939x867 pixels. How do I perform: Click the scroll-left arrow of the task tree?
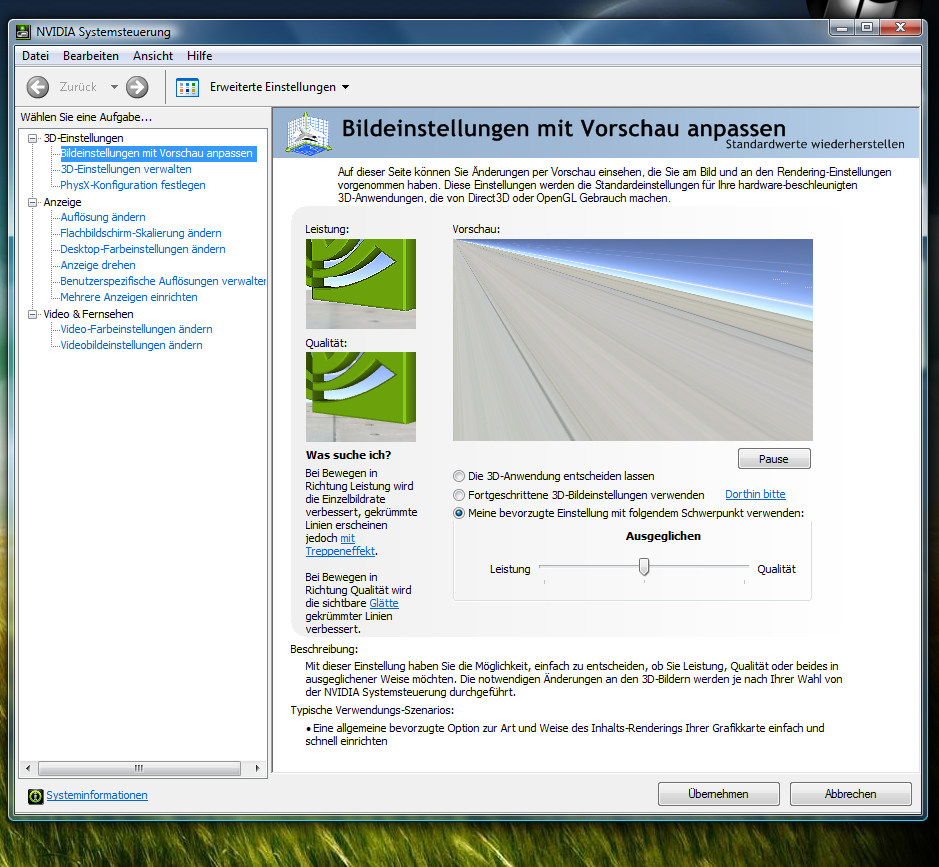pyautogui.click(x=28, y=768)
